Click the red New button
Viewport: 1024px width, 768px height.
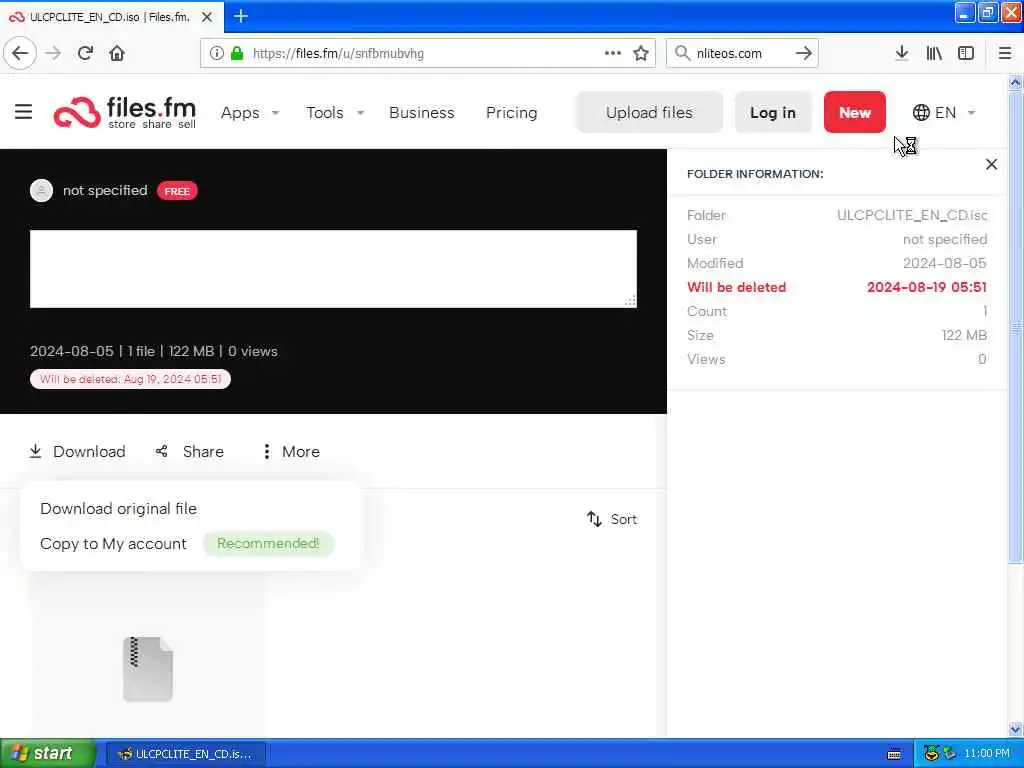[x=854, y=112]
